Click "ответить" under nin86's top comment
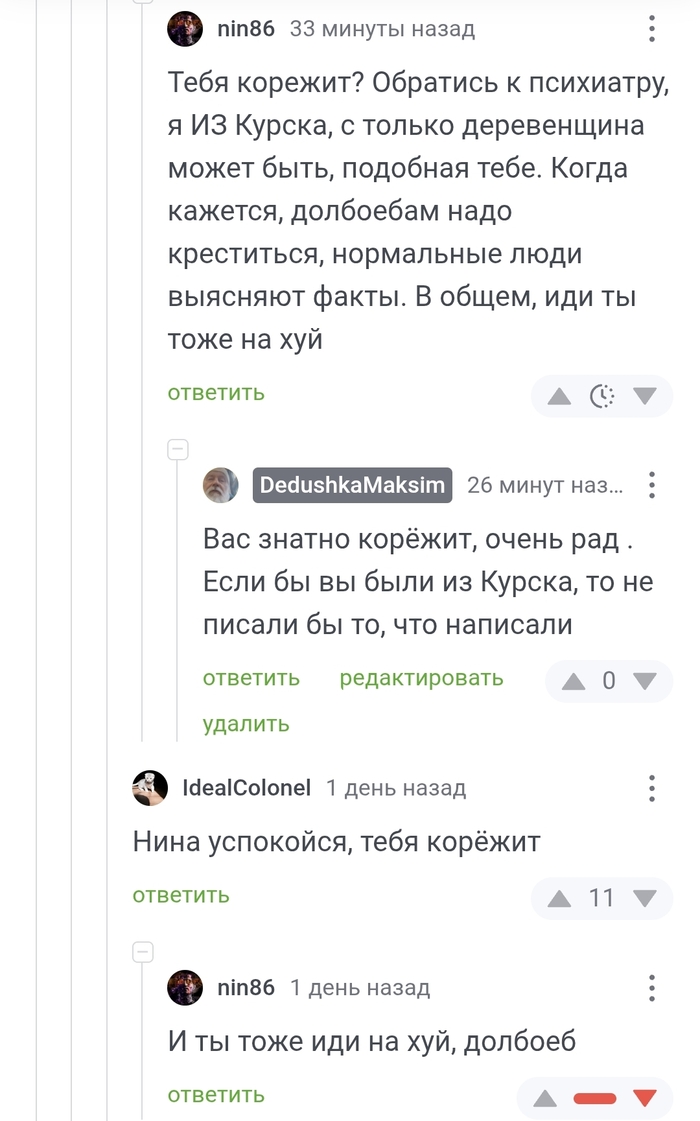This screenshot has width=700, height=1121. [216, 393]
